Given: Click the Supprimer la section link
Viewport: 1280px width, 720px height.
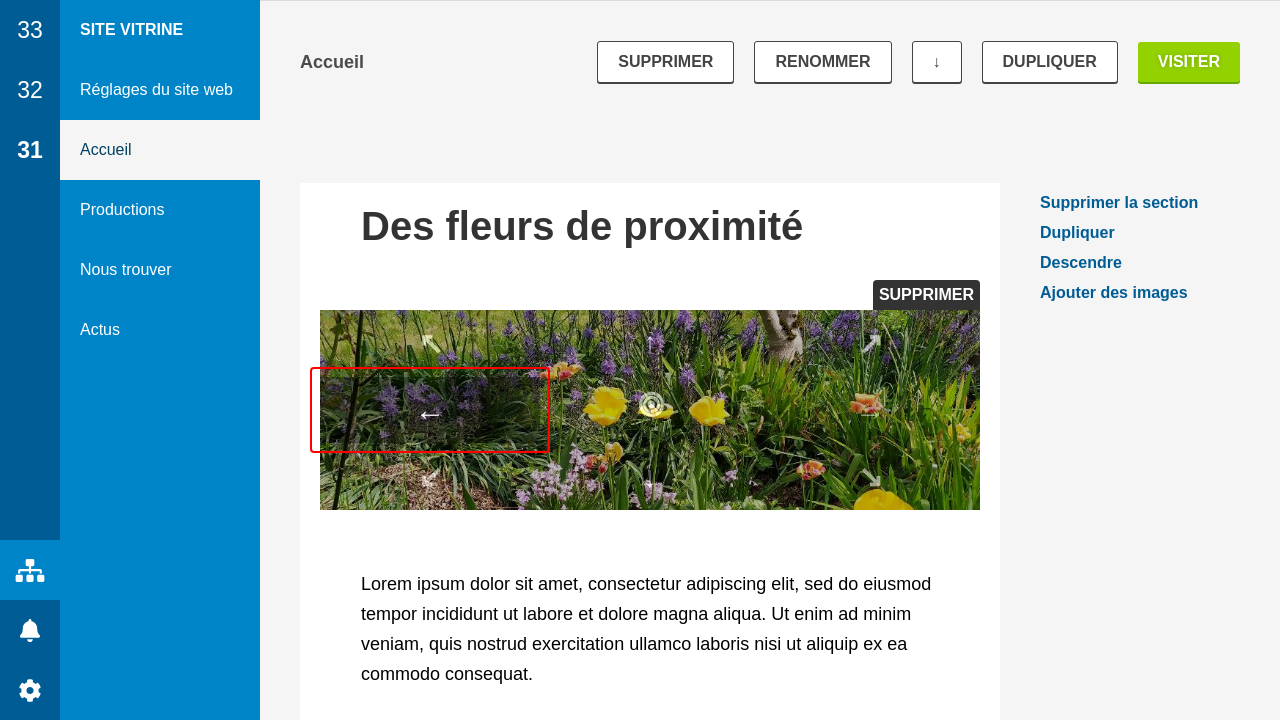Looking at the screenshot, I should (1118, 203).
